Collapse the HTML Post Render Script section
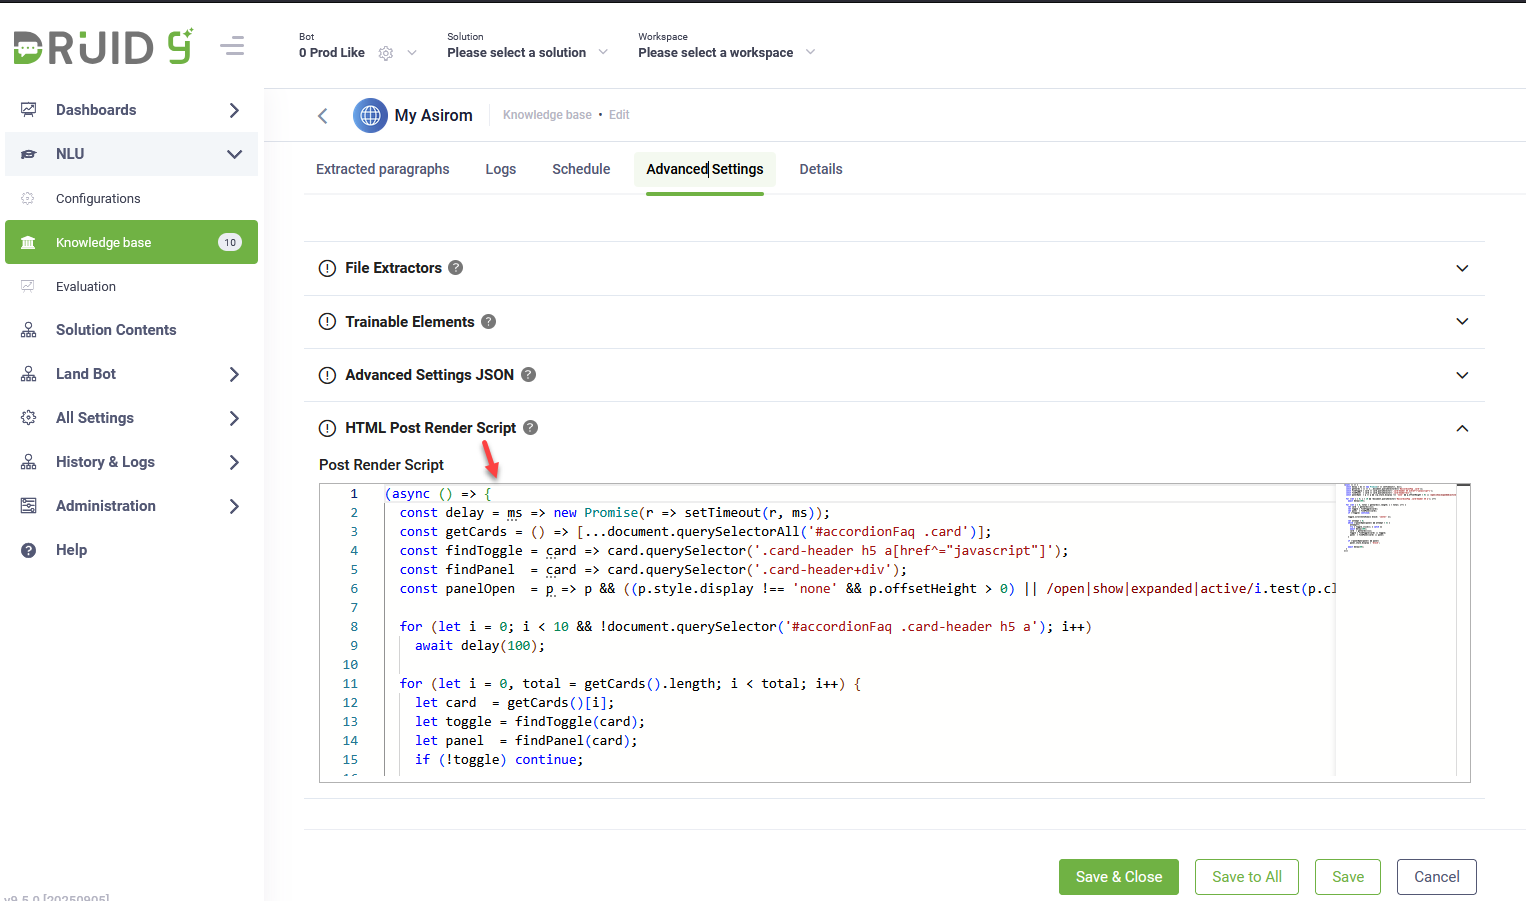 point(1461,428)
